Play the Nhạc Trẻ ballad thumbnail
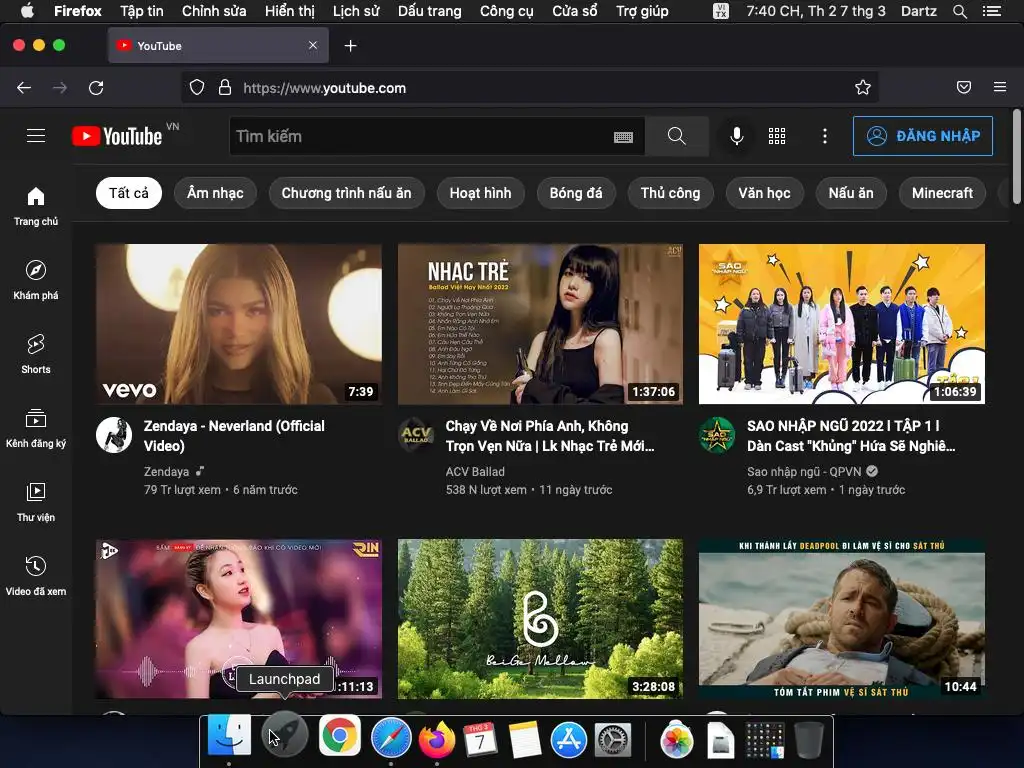This screenshot has height=768, width=1024. [x=540, y=324]
